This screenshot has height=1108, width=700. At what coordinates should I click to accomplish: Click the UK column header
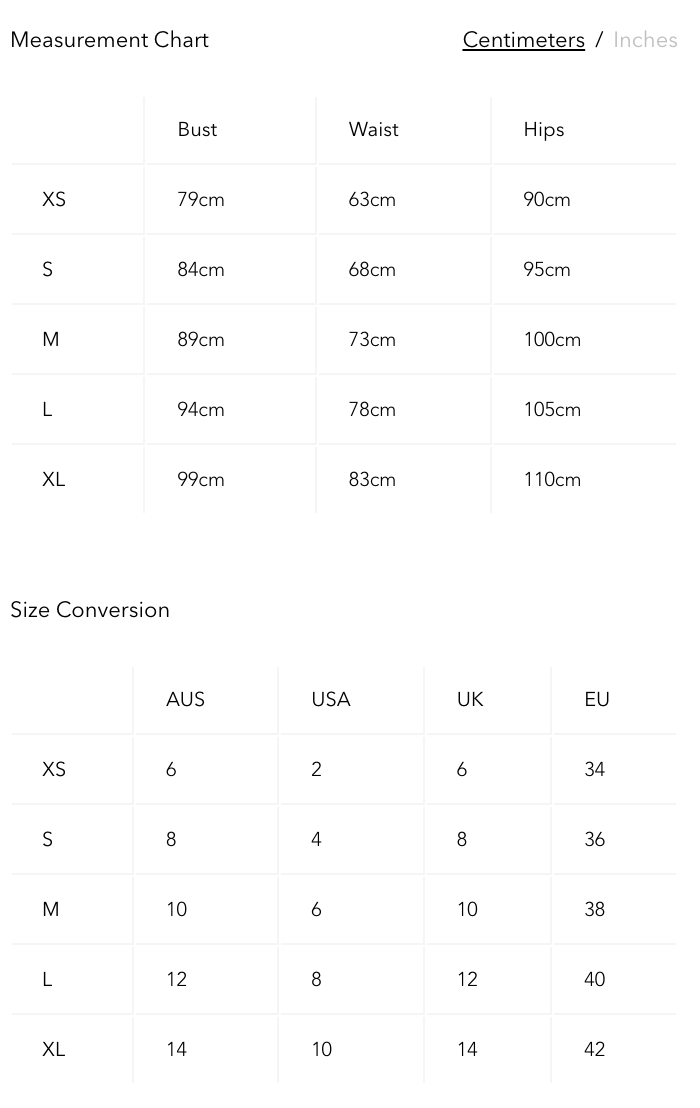coord(470,700)
